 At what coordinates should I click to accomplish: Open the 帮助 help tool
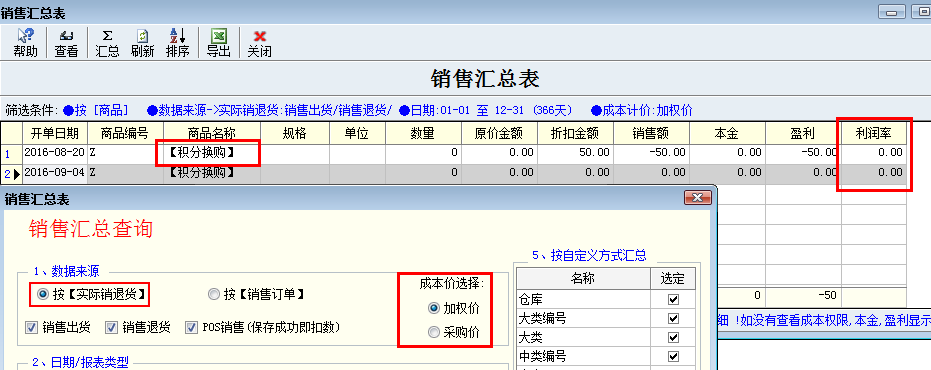[x=26, y=43]
